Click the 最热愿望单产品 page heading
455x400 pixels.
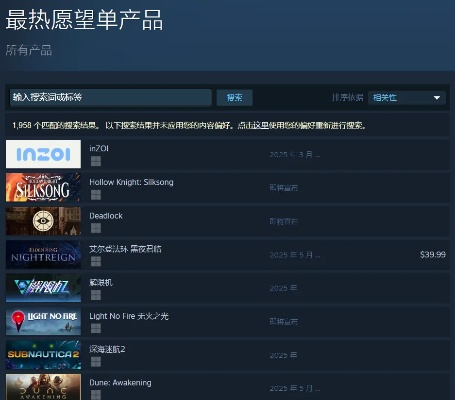pos(84,20)
